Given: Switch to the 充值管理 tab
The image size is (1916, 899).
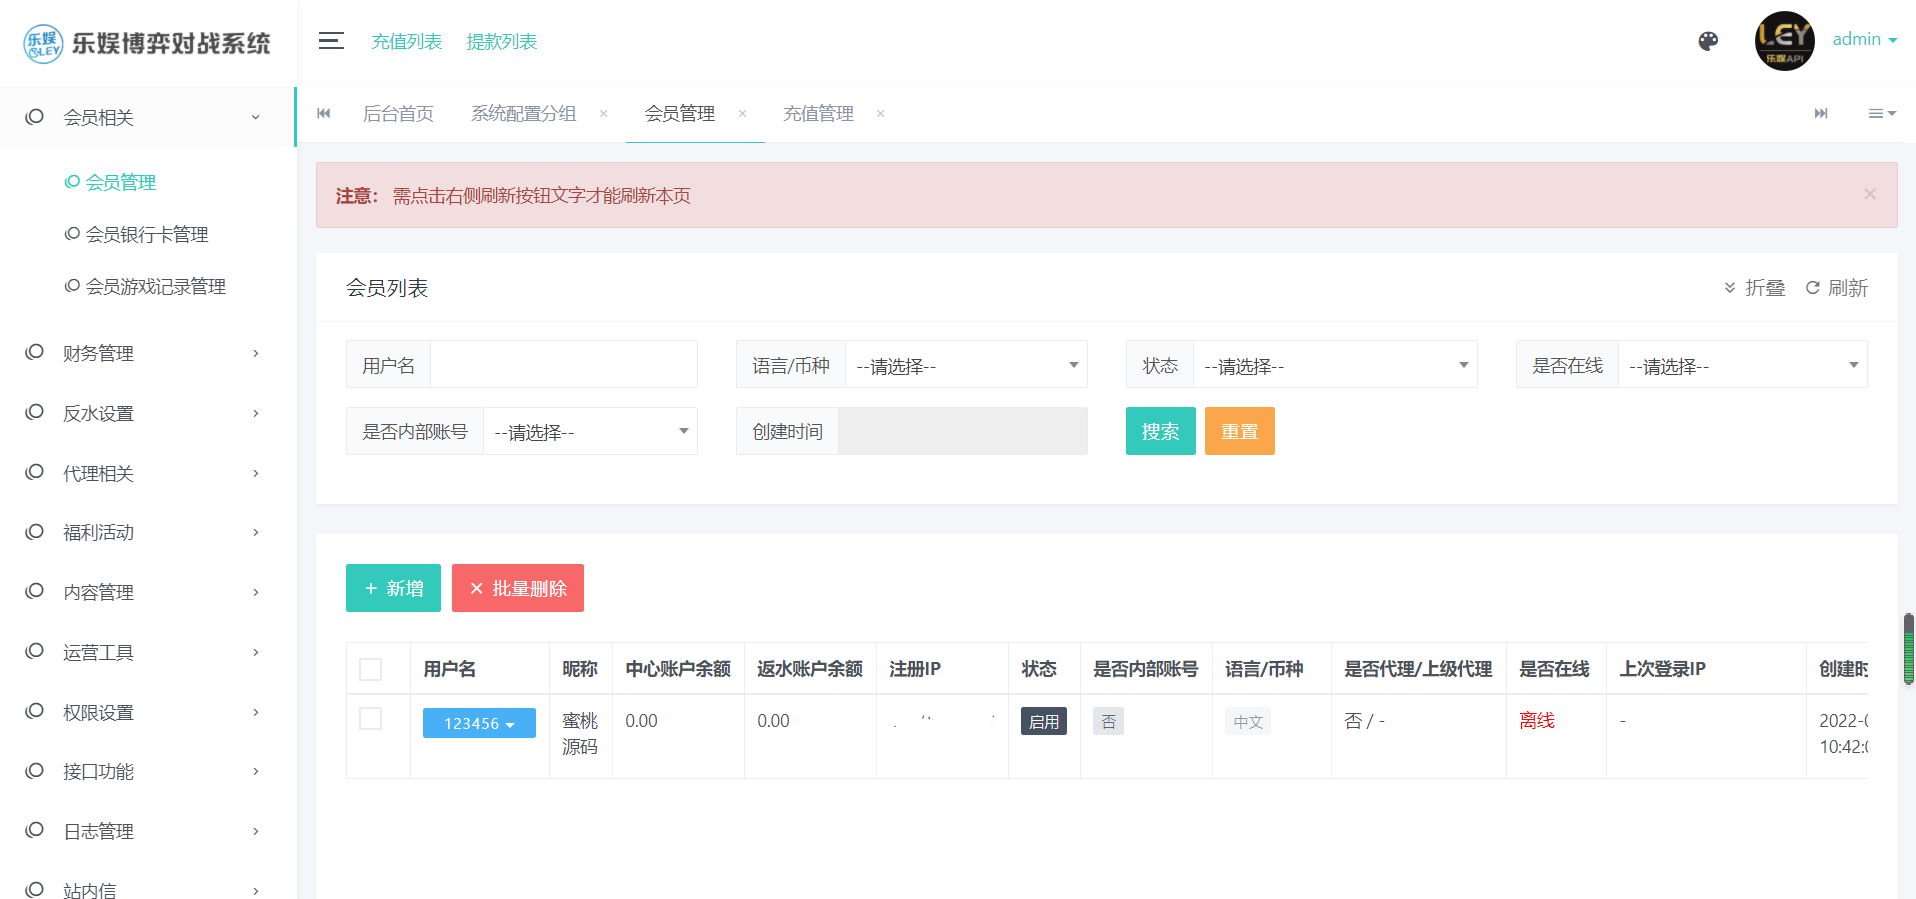Looking at the screenshot, I should [818, 114].
